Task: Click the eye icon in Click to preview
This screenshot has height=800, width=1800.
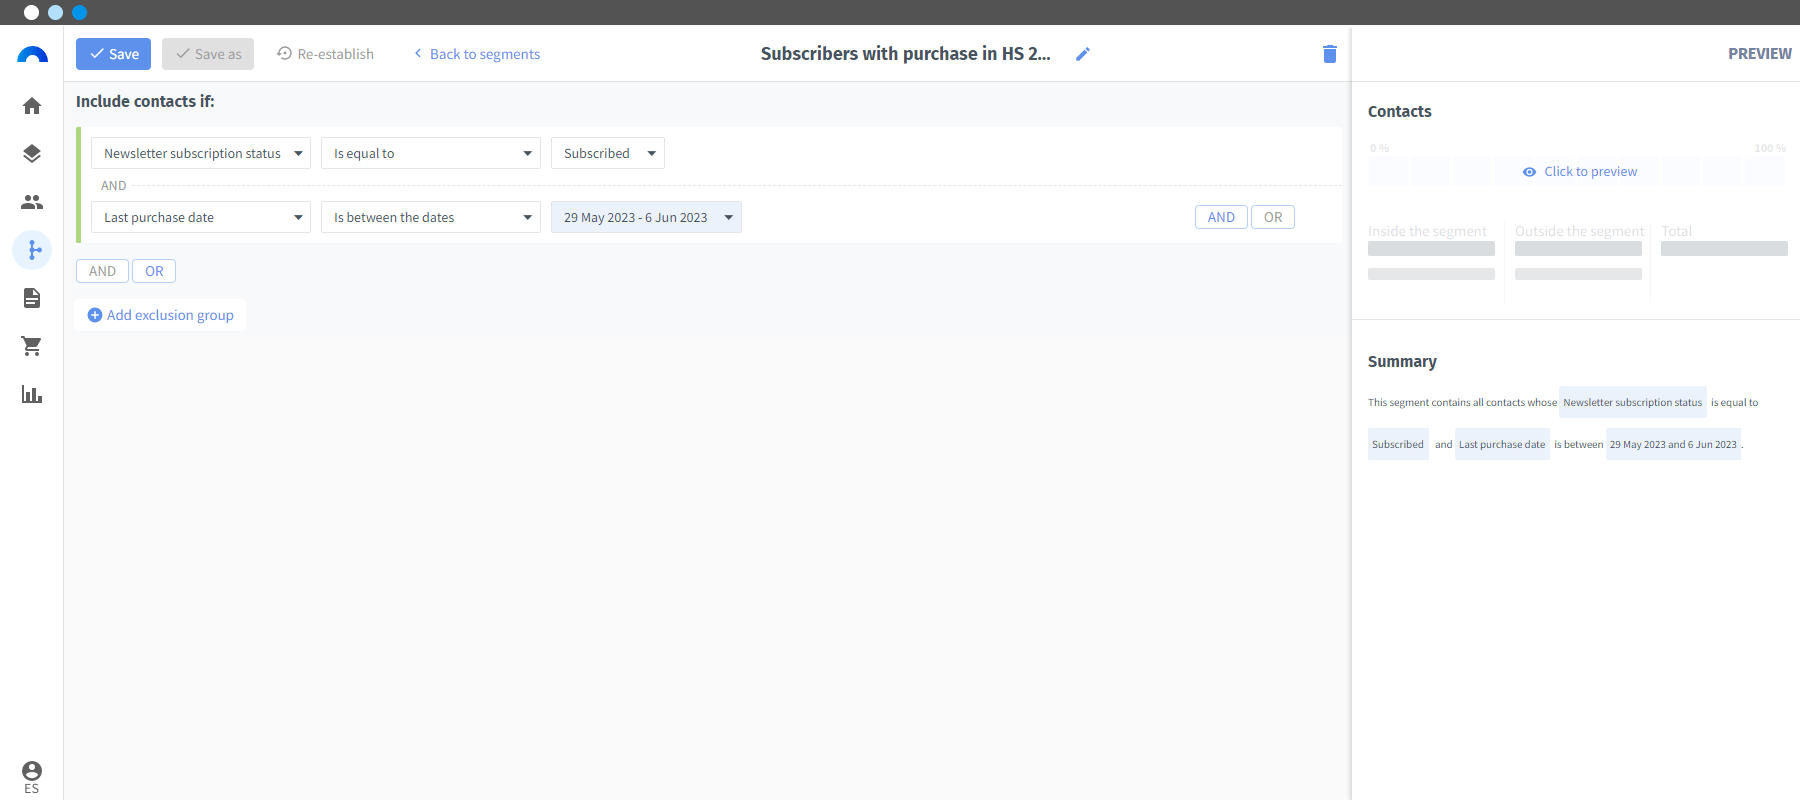Action: coord(1529,172)
